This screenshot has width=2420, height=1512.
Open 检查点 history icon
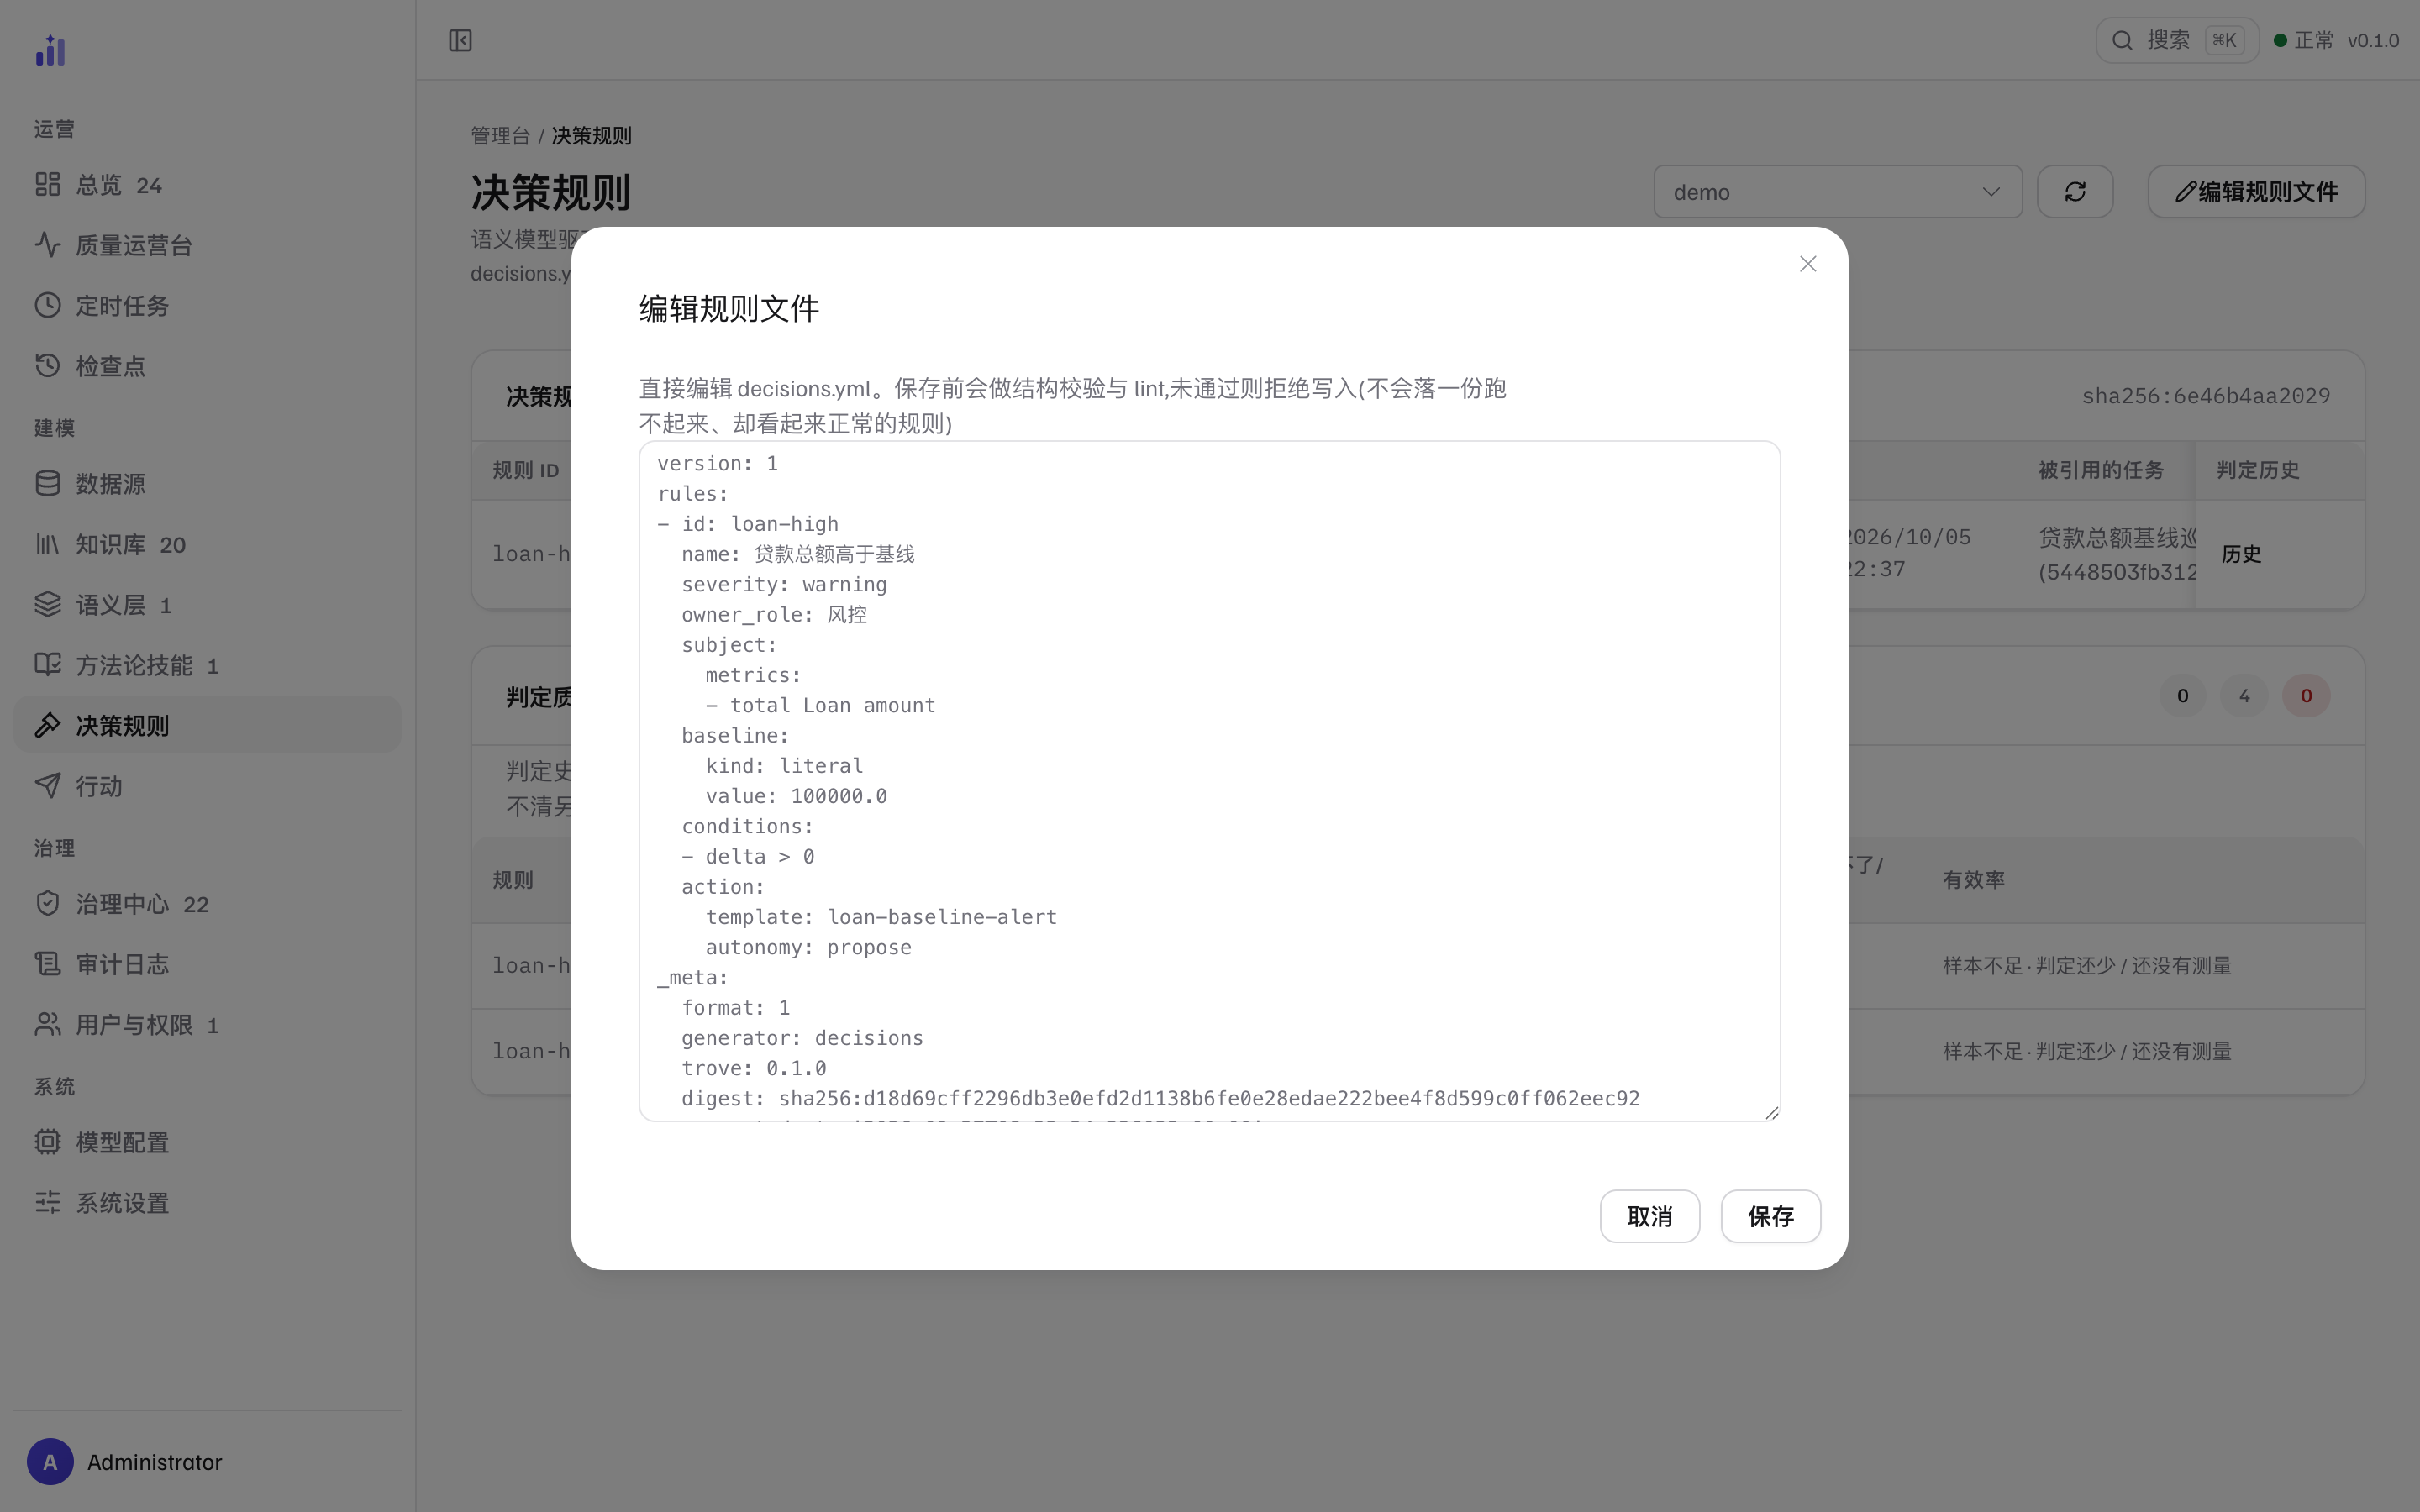(x=48, y=366)
